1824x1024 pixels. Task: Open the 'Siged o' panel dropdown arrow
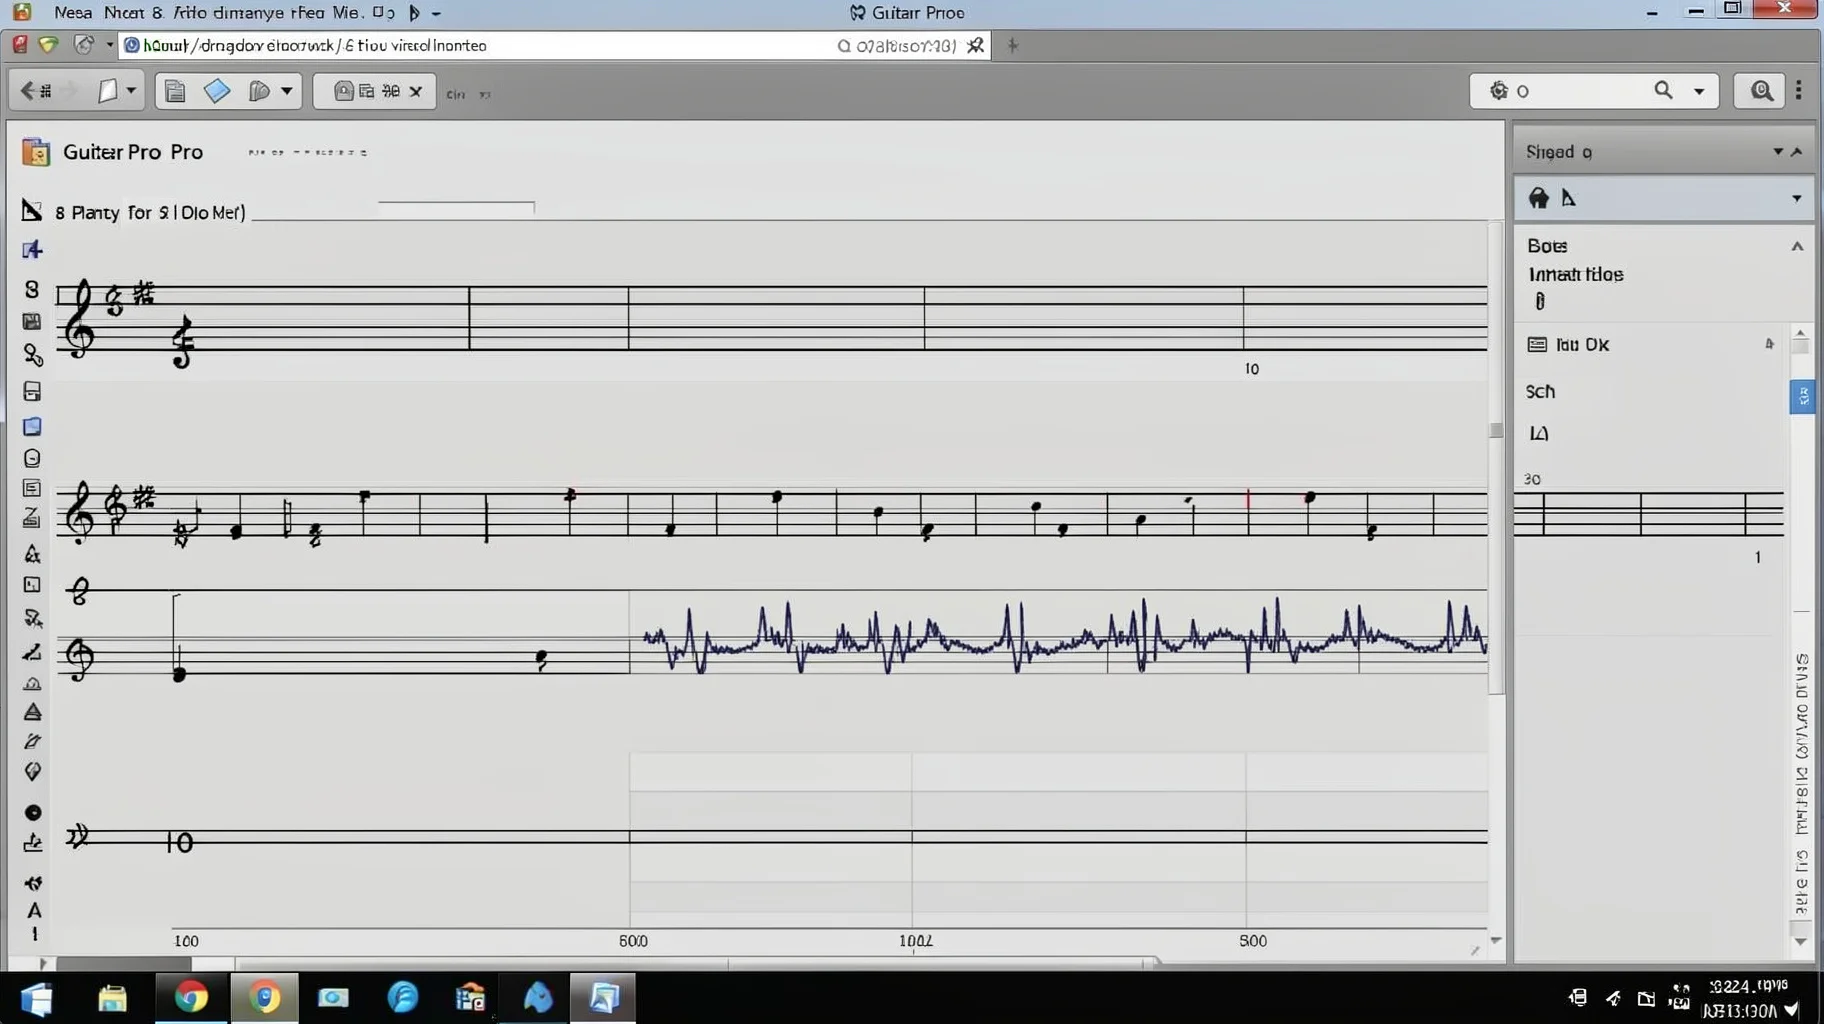[1778, 152]
